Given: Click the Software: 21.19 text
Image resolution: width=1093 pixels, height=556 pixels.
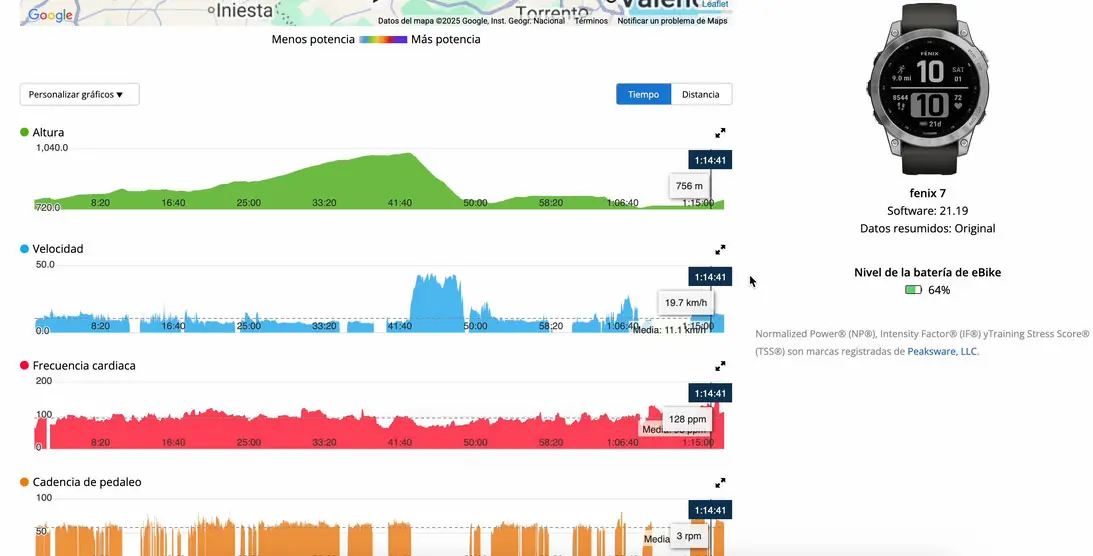Looking at the screenshot, I should point(927,210).
